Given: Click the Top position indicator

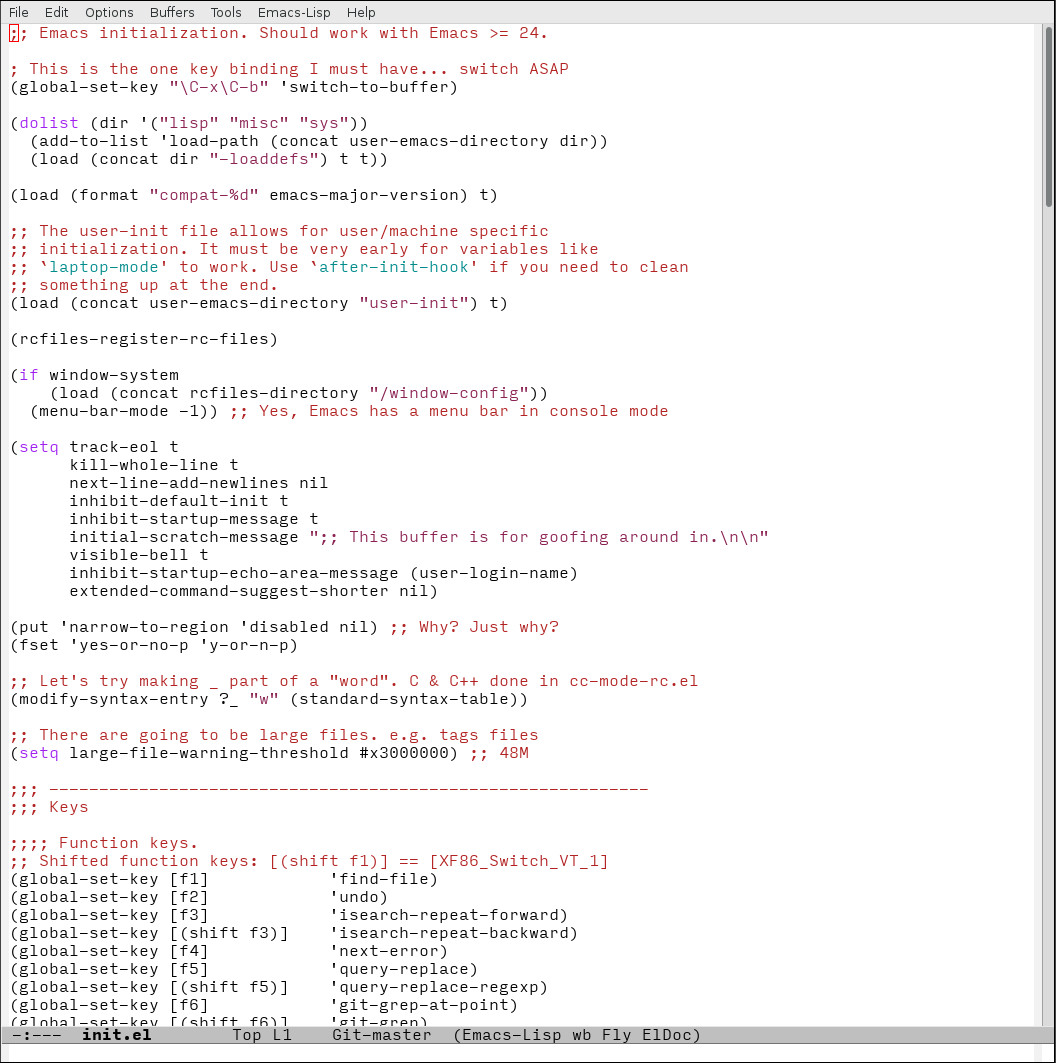Looking at the screenshot, I should [x=247, y=1035].
